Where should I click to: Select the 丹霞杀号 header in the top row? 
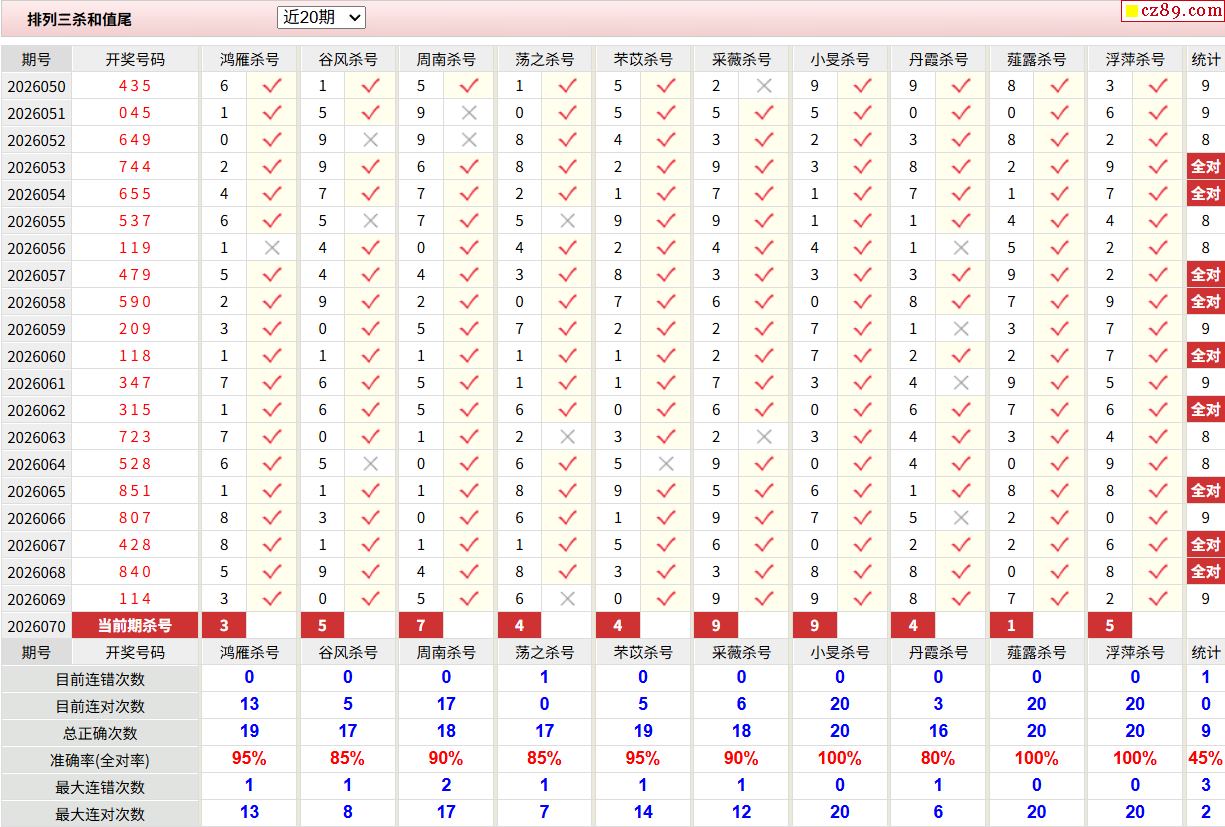939,59
